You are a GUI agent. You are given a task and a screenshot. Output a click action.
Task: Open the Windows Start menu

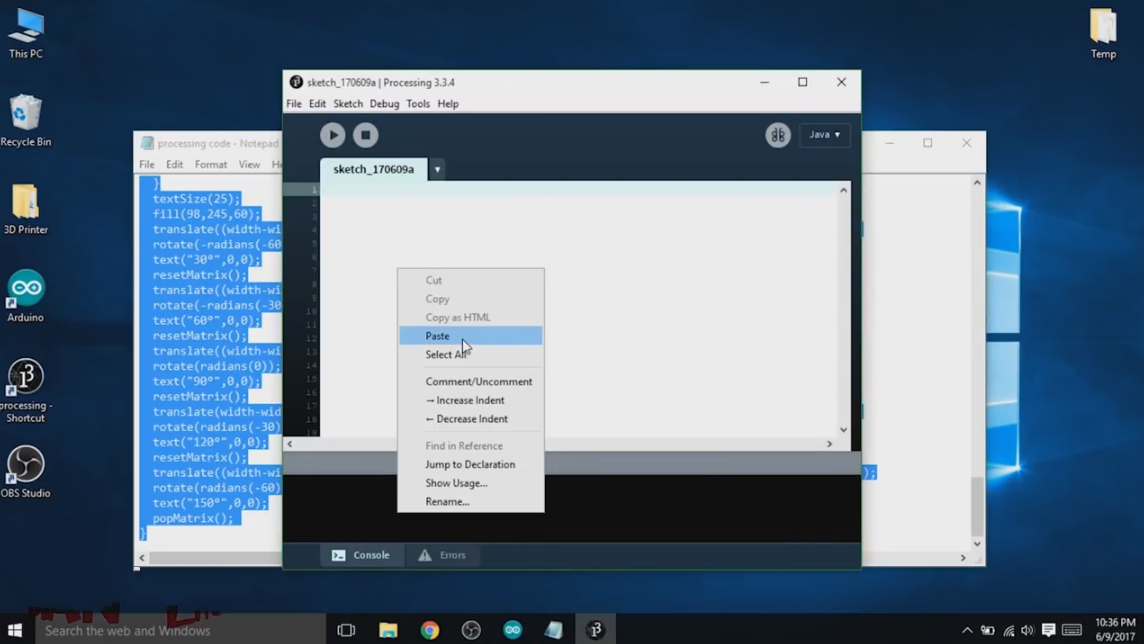[x=15, y=630]
